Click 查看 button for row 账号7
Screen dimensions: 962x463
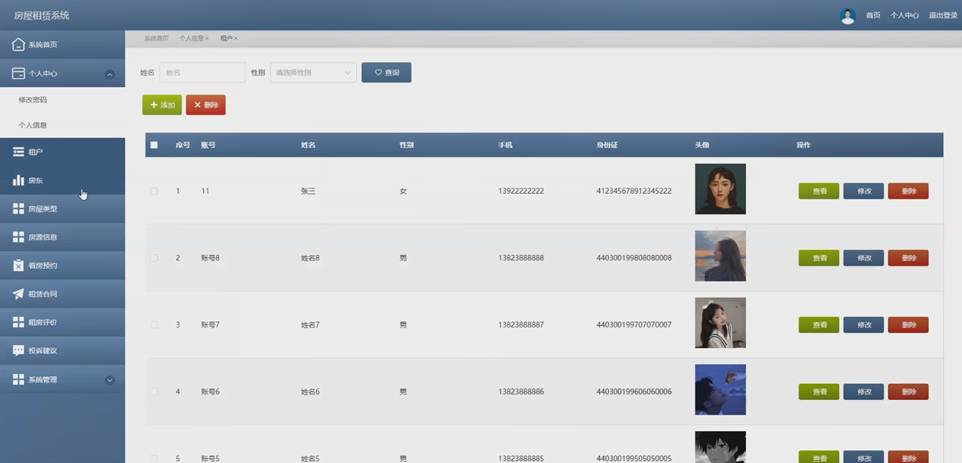tap(818, 325)
